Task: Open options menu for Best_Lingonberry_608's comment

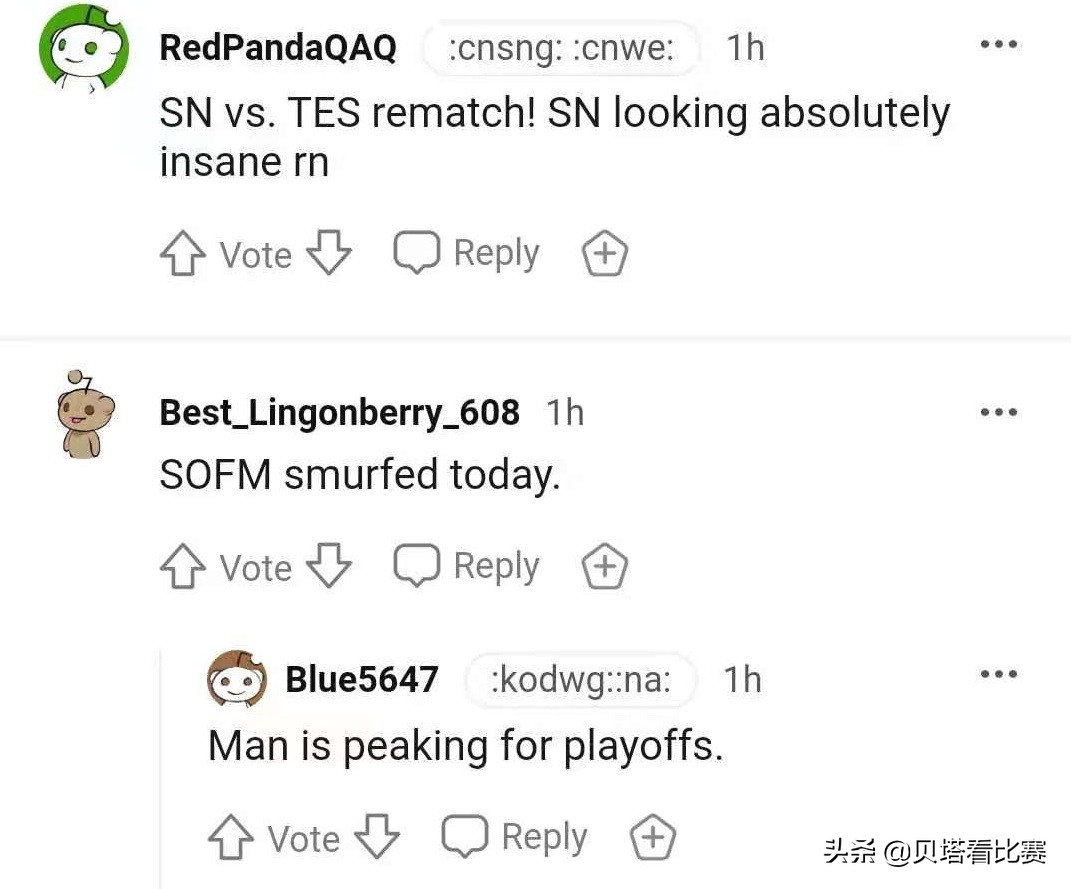Action: [x=1000, y=411]
